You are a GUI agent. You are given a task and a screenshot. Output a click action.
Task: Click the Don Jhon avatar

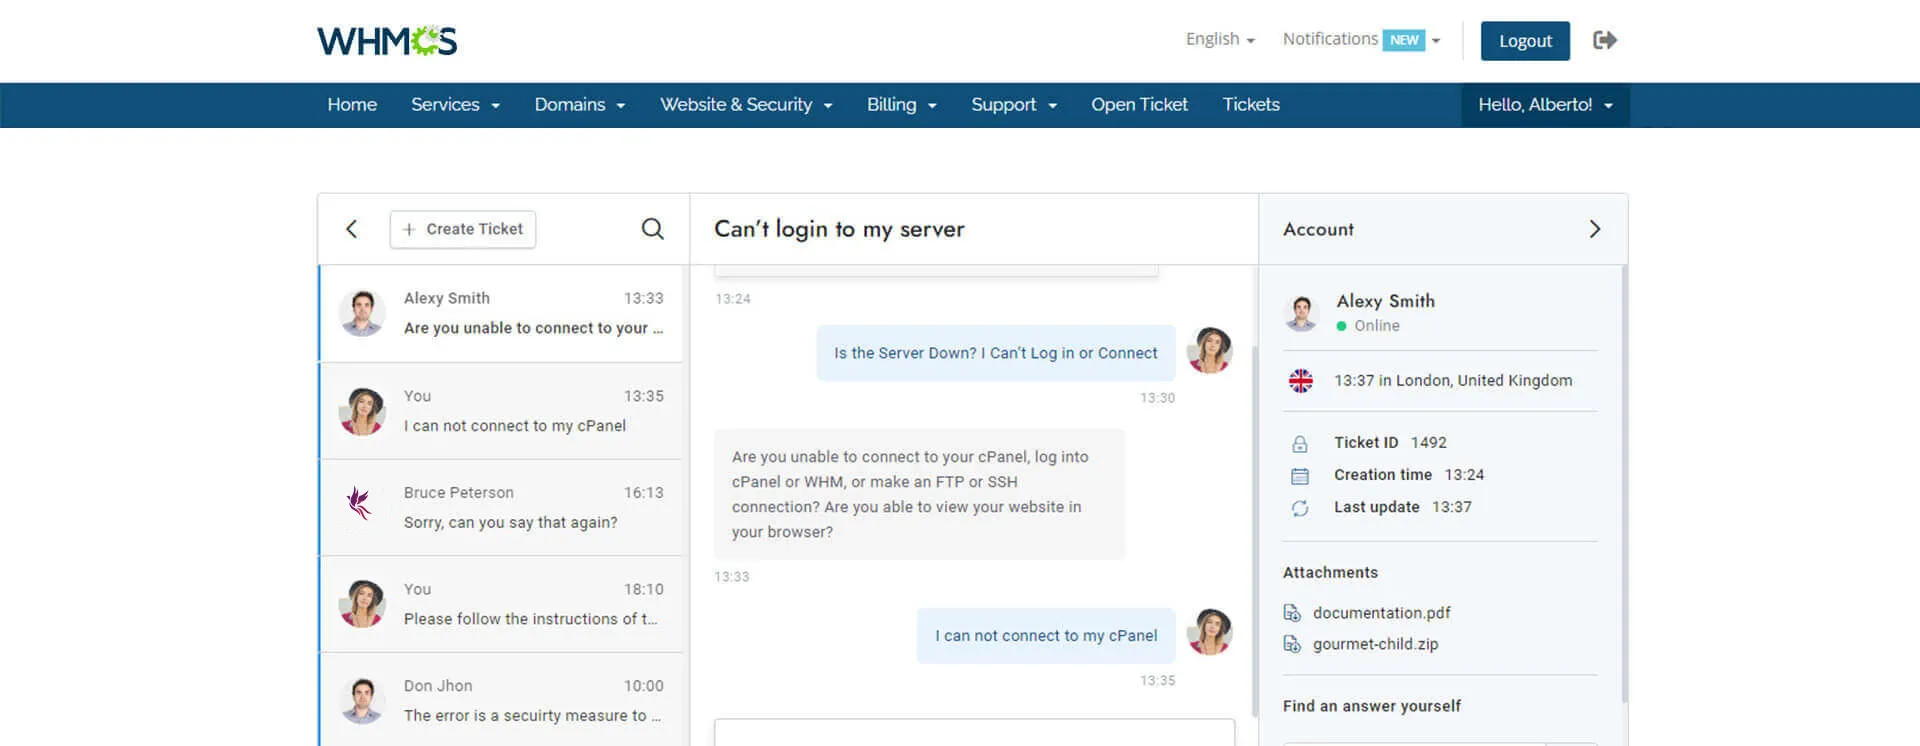(362, 700)
